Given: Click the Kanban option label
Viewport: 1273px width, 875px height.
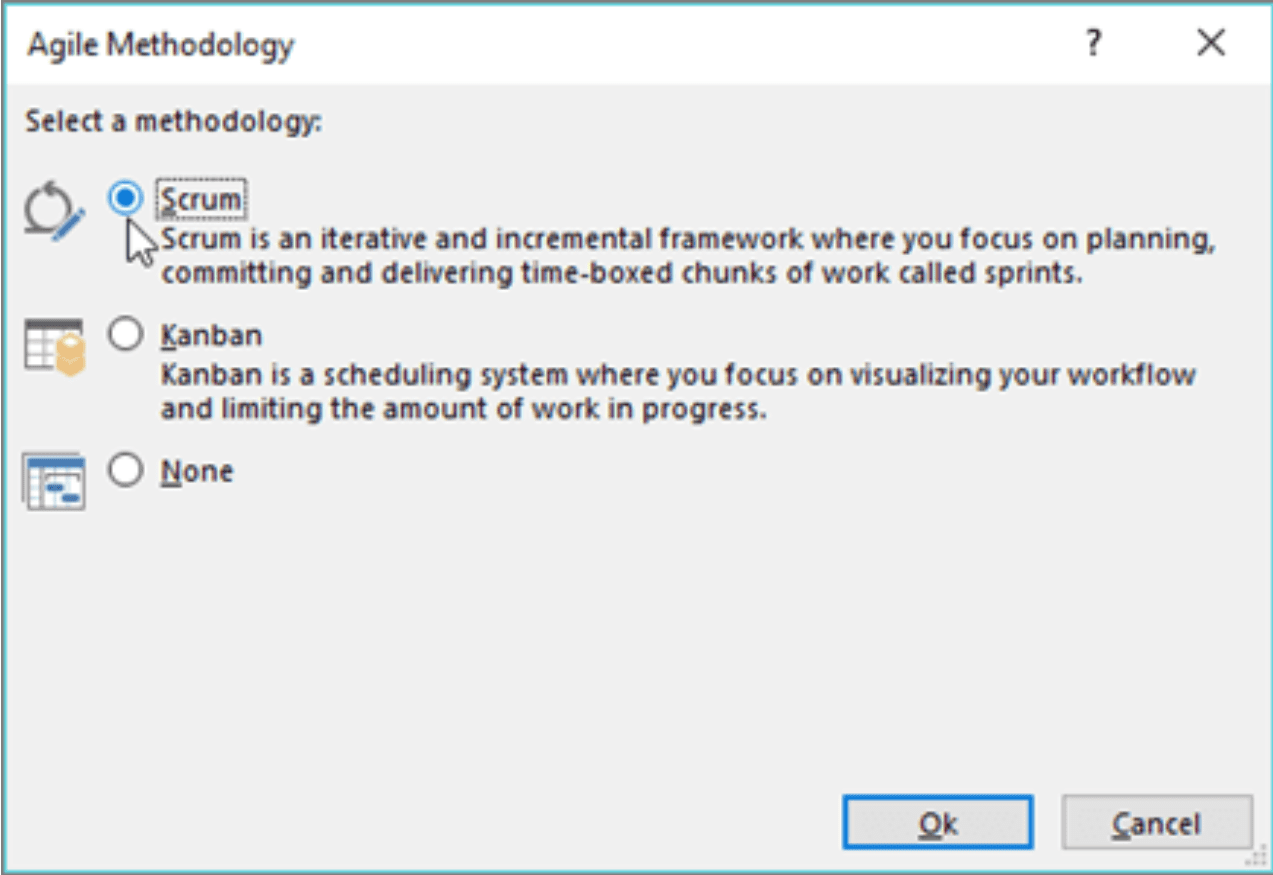Looking at the screenshot, I should click(211, 335).
